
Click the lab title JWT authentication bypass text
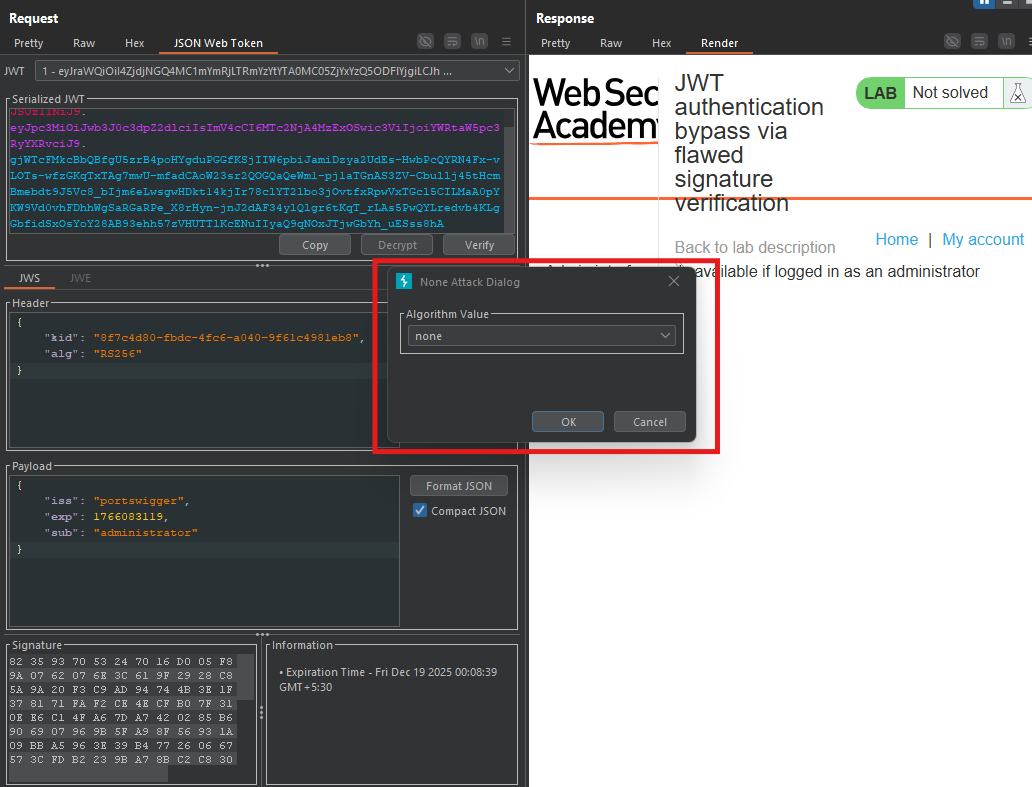[x=749, y=143]
